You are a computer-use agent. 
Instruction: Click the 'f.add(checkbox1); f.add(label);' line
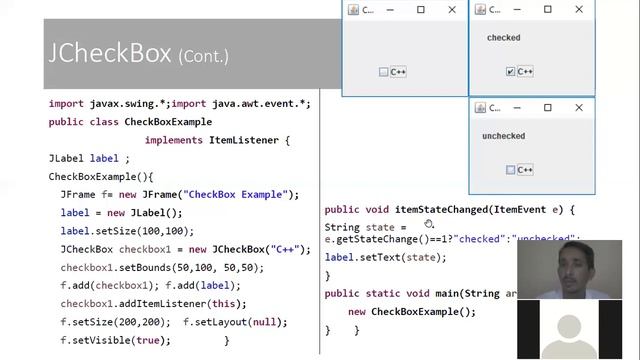tap(150, 286)
